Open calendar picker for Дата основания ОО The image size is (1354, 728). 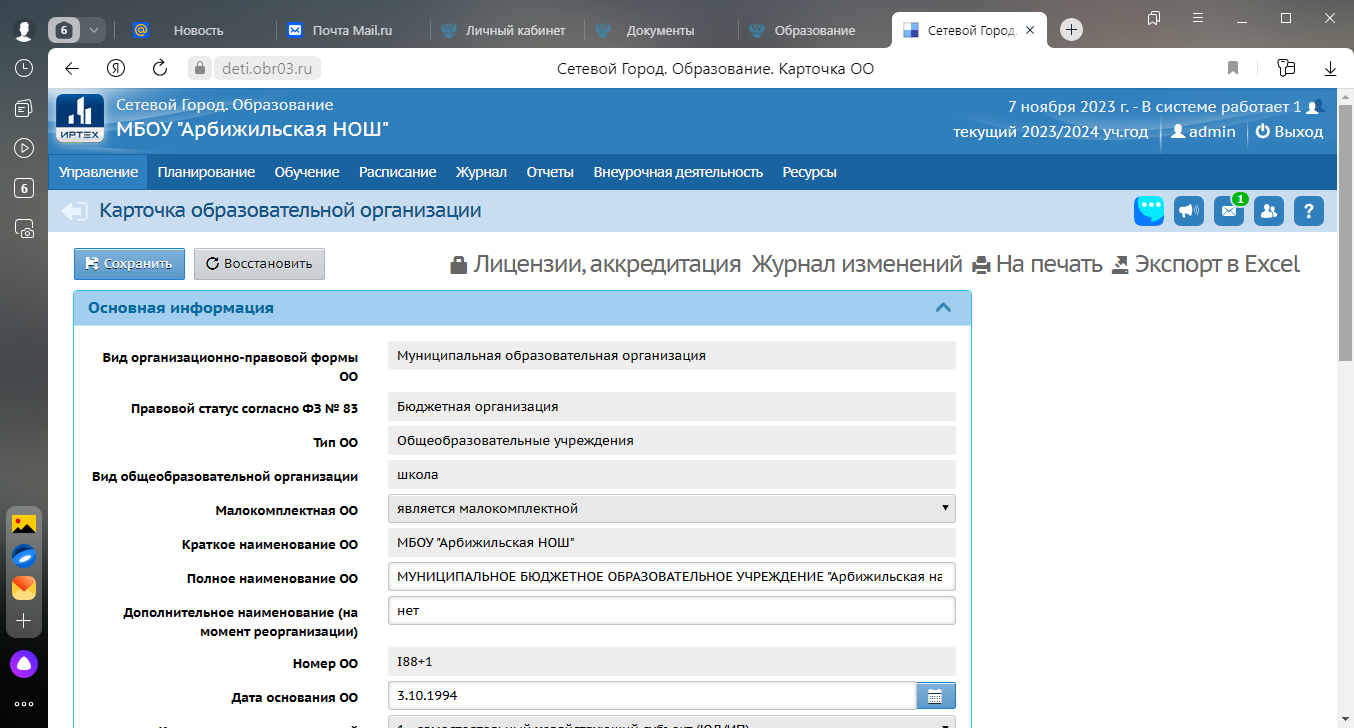936,696
